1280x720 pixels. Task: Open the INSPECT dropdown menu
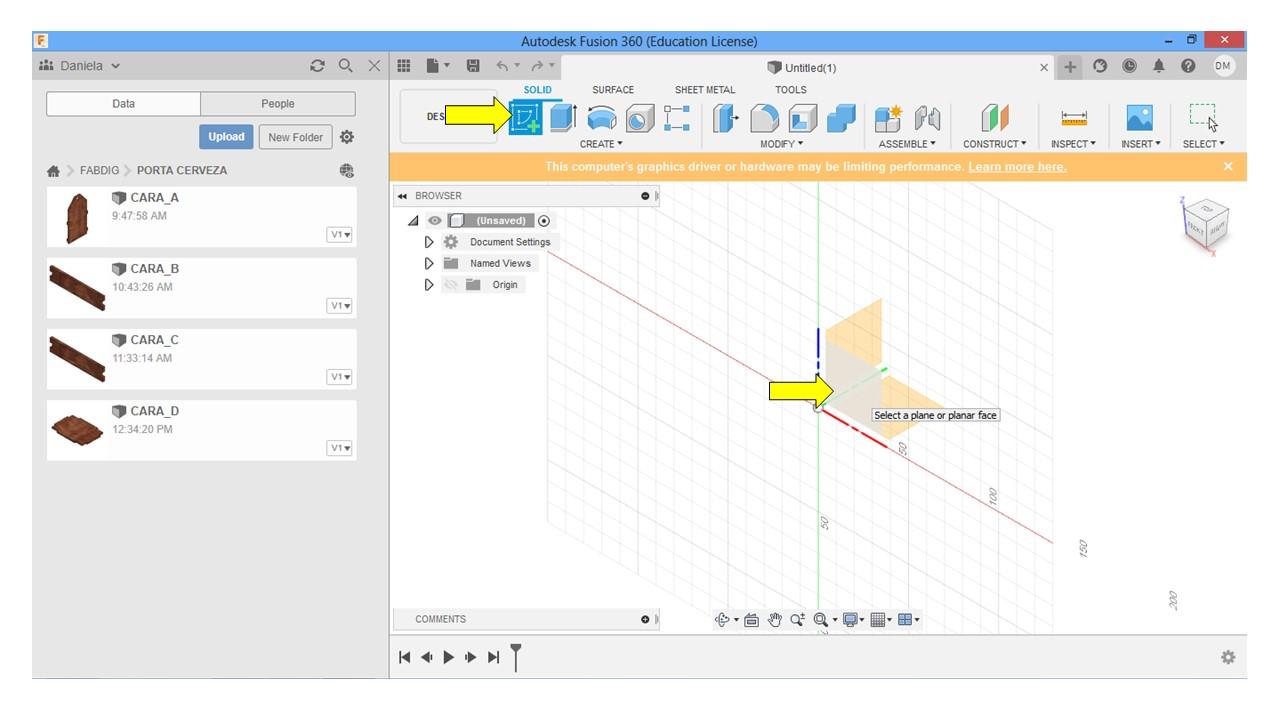(x=1073, y=144)
